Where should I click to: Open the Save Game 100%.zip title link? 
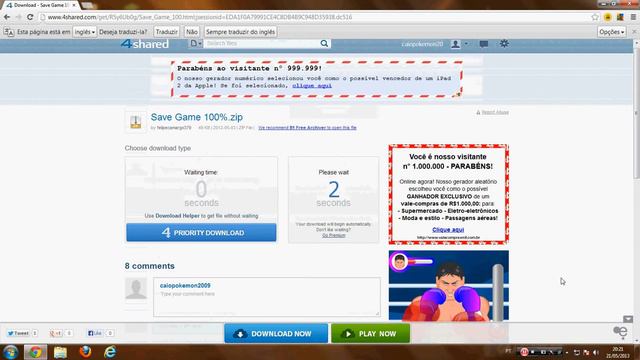point(197,117)
